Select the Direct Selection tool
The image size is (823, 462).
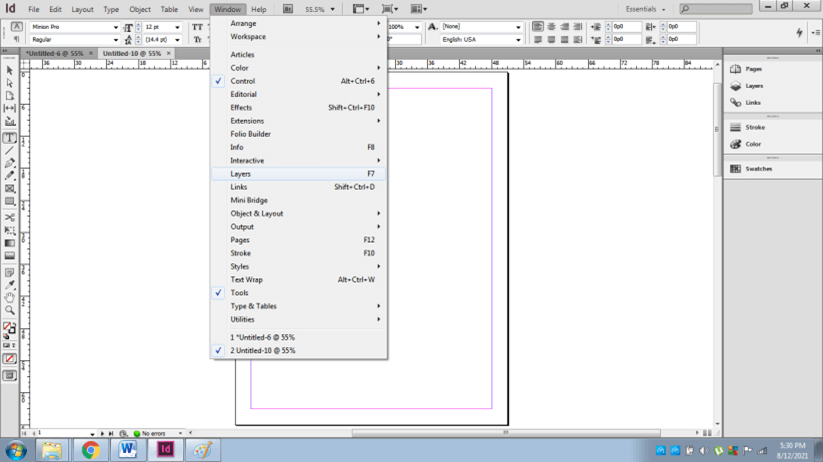pos(9,83)
